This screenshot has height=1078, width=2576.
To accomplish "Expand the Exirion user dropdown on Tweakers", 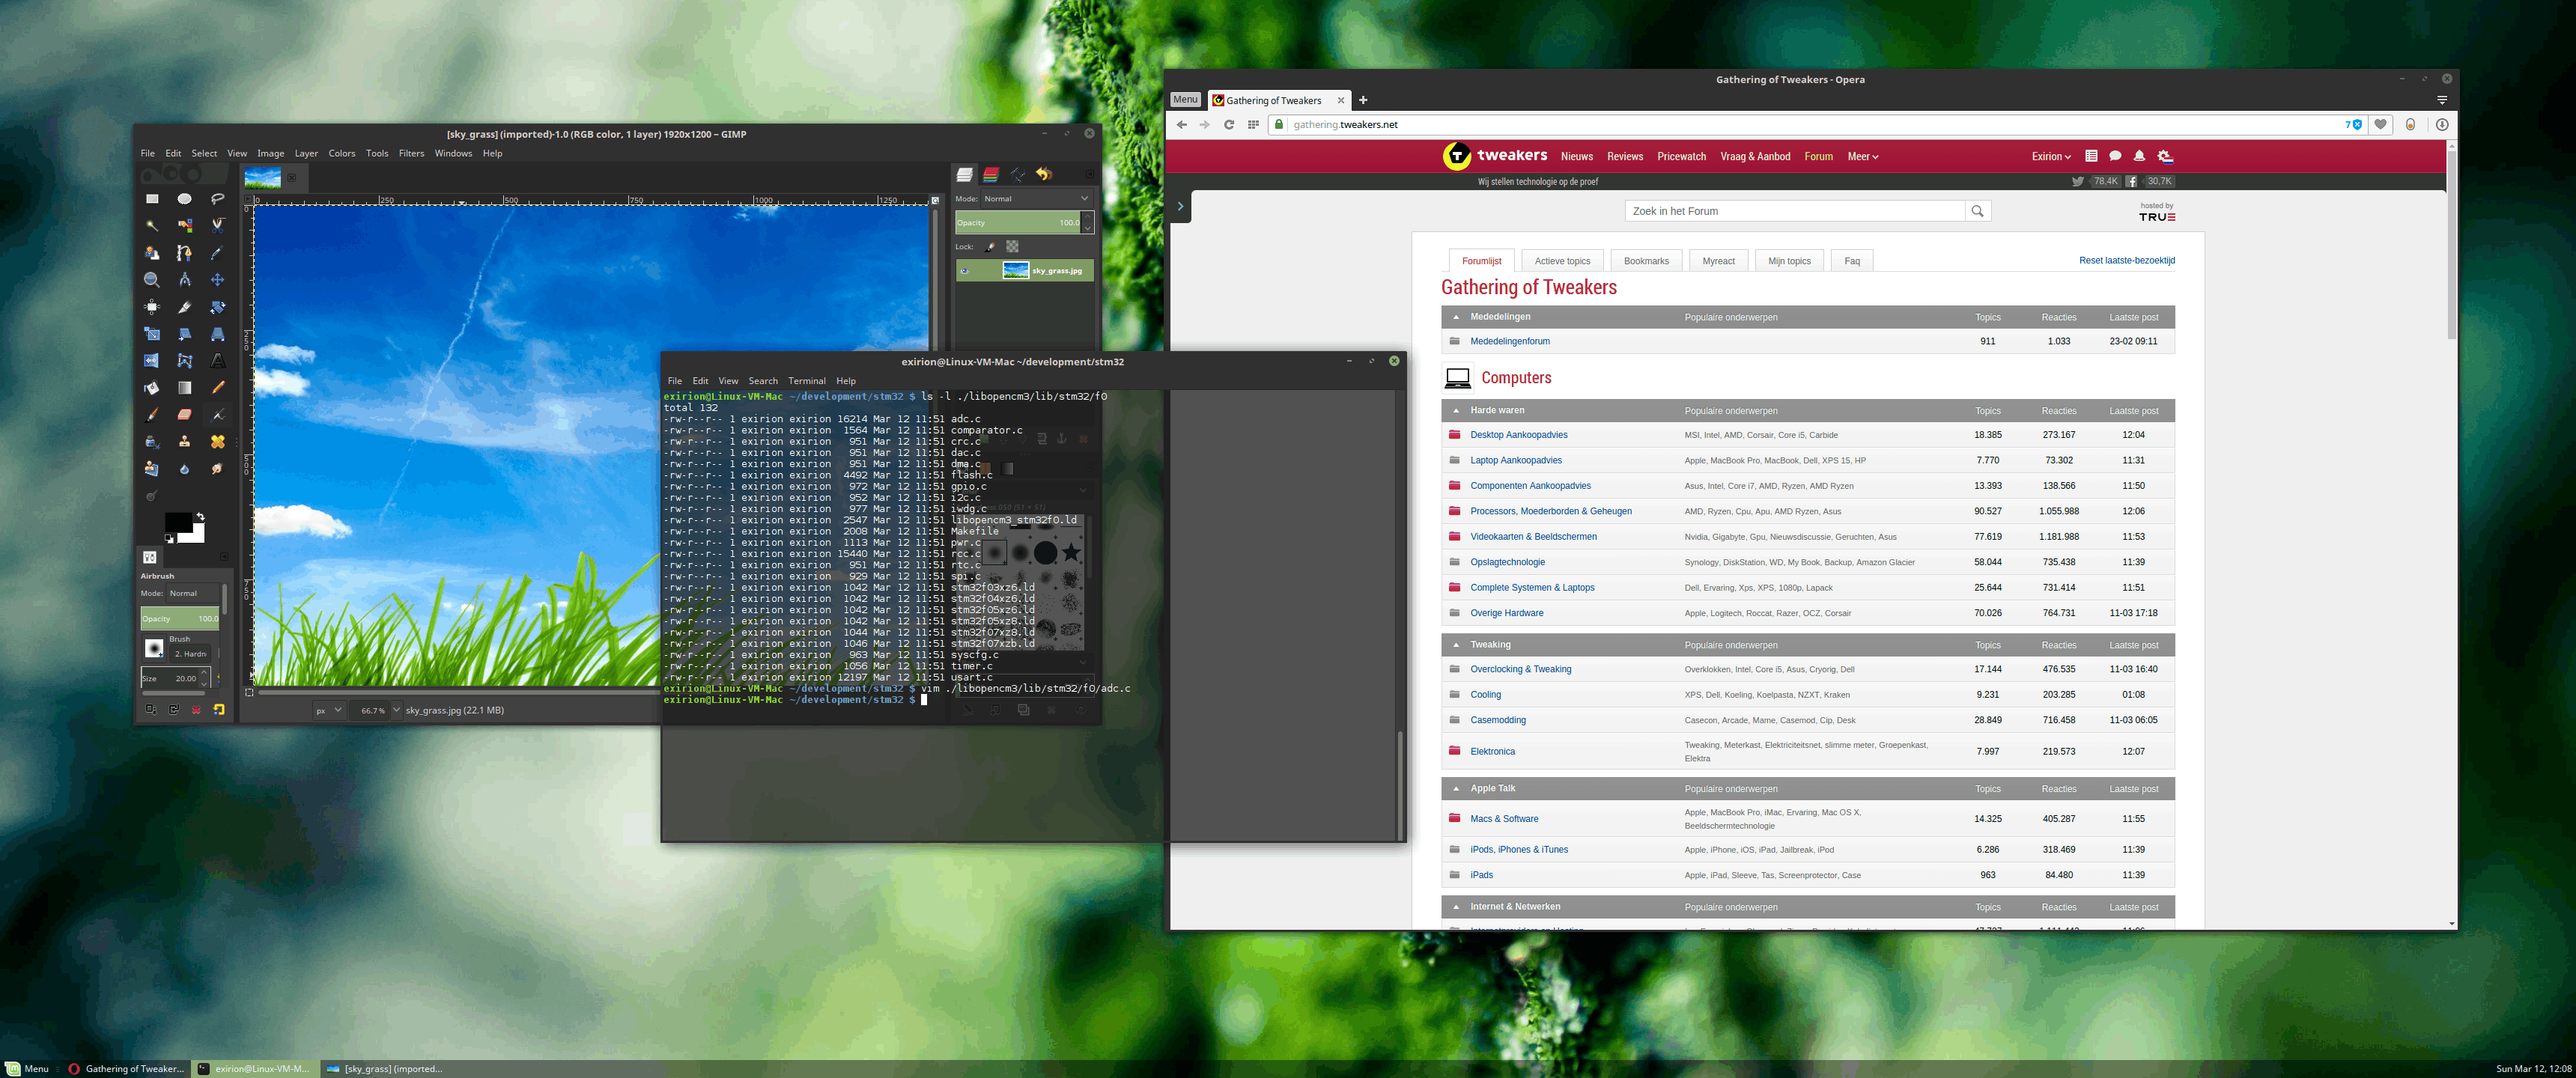I will tap(2050, 157).
